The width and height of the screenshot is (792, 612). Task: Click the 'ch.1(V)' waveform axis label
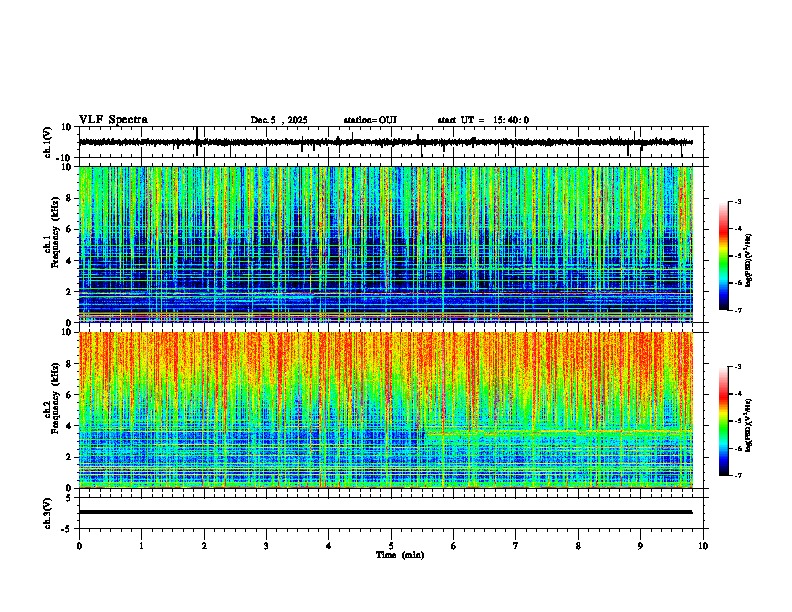pyautogui.click(x=48, y=142)
